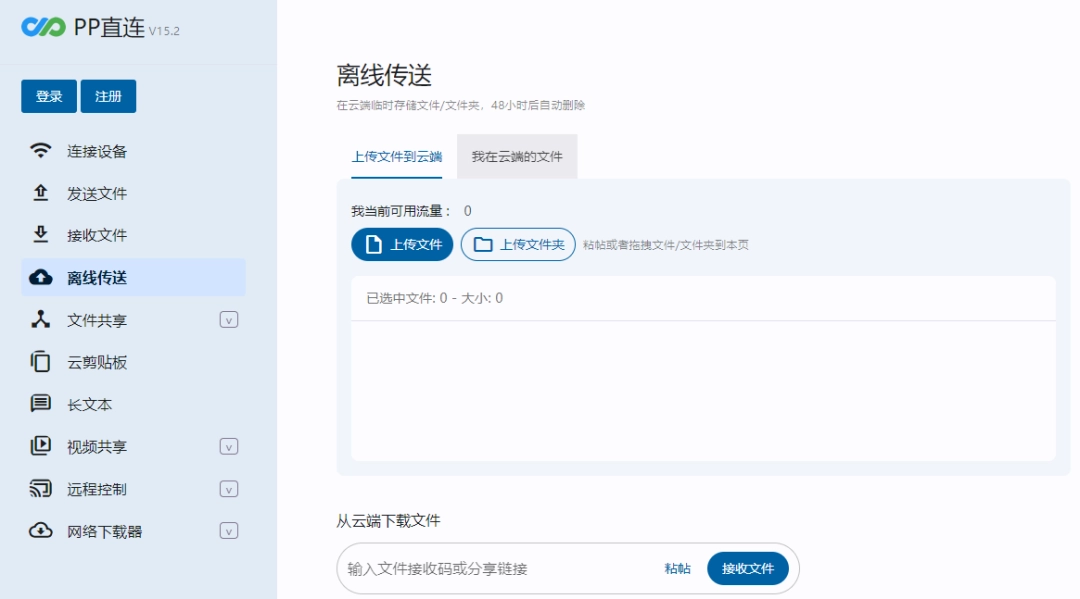Switch to the 我在云端的文件 tab
The width and height of the screenshot is (1080, 599).
pos(517,156)
